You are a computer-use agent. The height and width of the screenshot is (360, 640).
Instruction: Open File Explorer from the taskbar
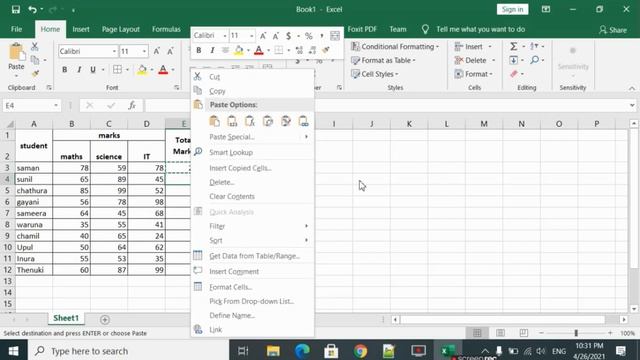pos(273,351)
